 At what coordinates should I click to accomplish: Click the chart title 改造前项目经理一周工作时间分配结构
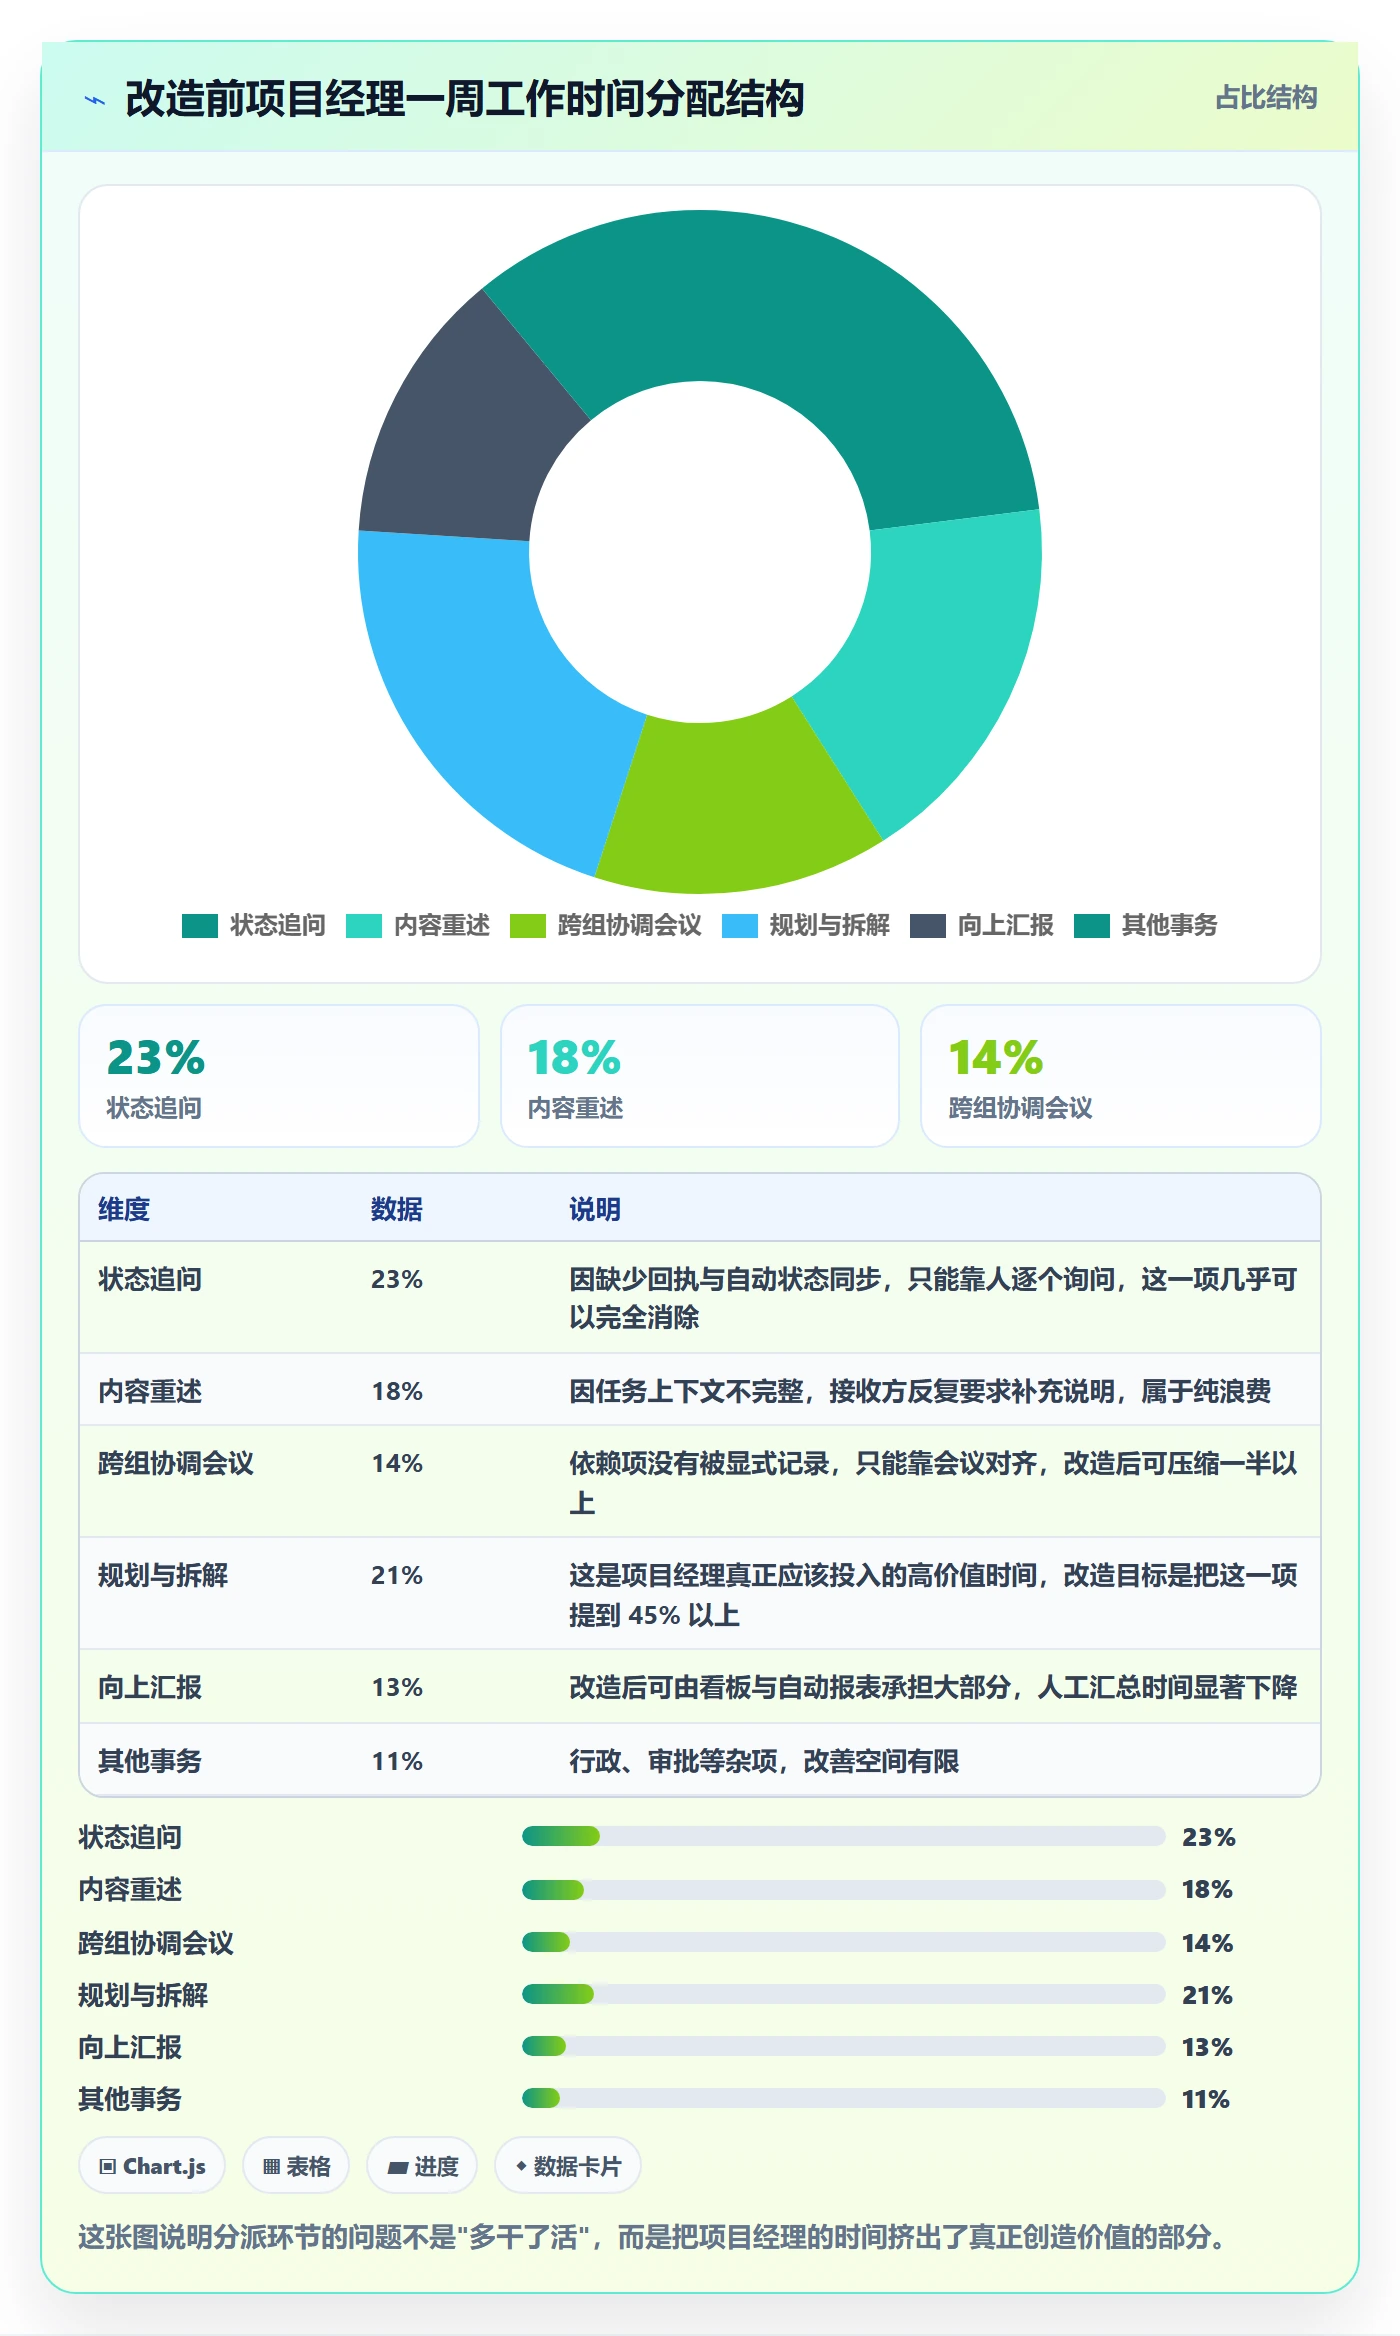(465, 99)
